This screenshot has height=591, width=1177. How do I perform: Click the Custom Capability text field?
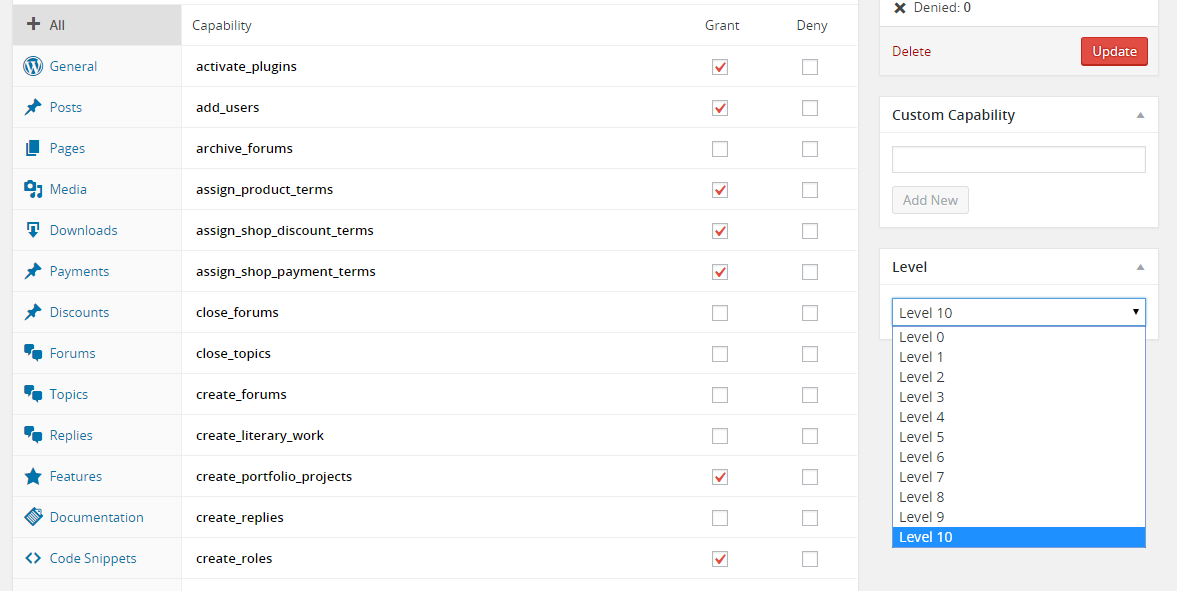(x=1018, y=160)
